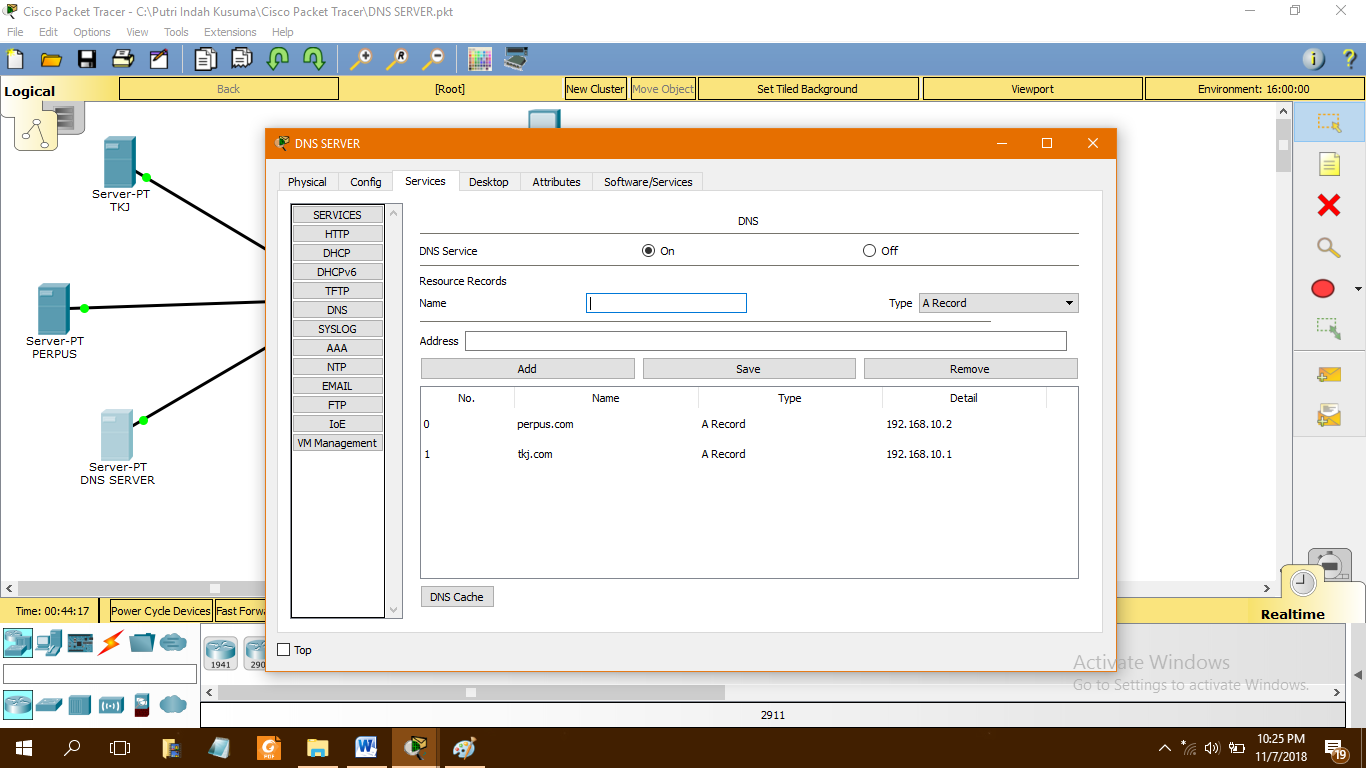
Task: Open the Activity Wizard icon
Action: pyautogui.click(x=159, y=59)
